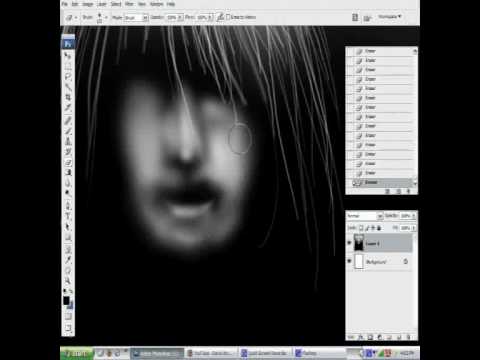This screenshot has height=360, width=480.
Task: Open the Layers panel Opacity arrow
Action: point(413,216)
